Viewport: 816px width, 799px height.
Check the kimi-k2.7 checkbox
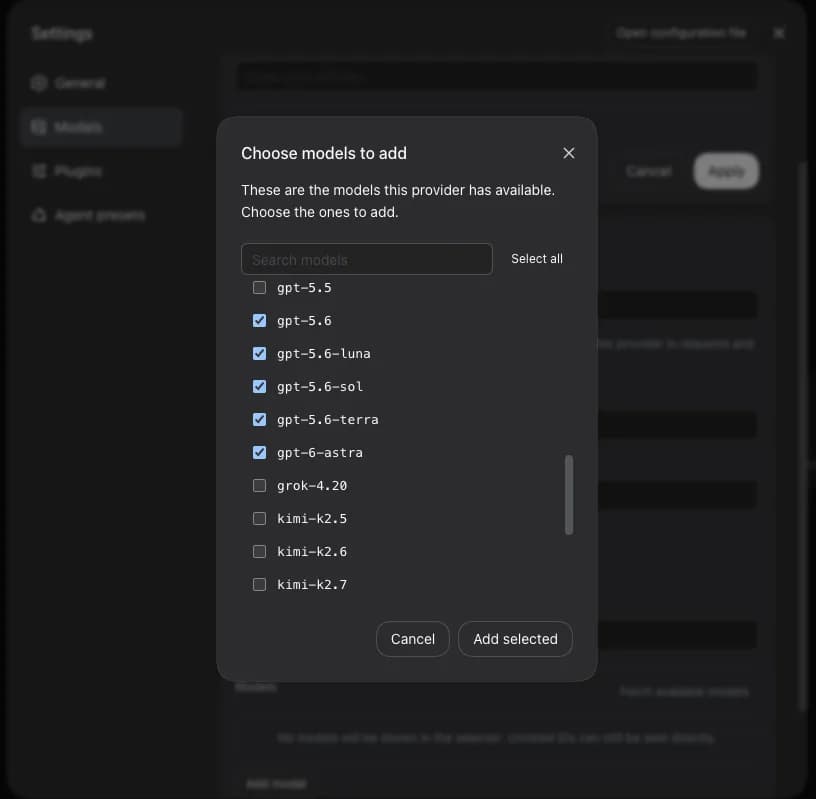tap(259, 585)
